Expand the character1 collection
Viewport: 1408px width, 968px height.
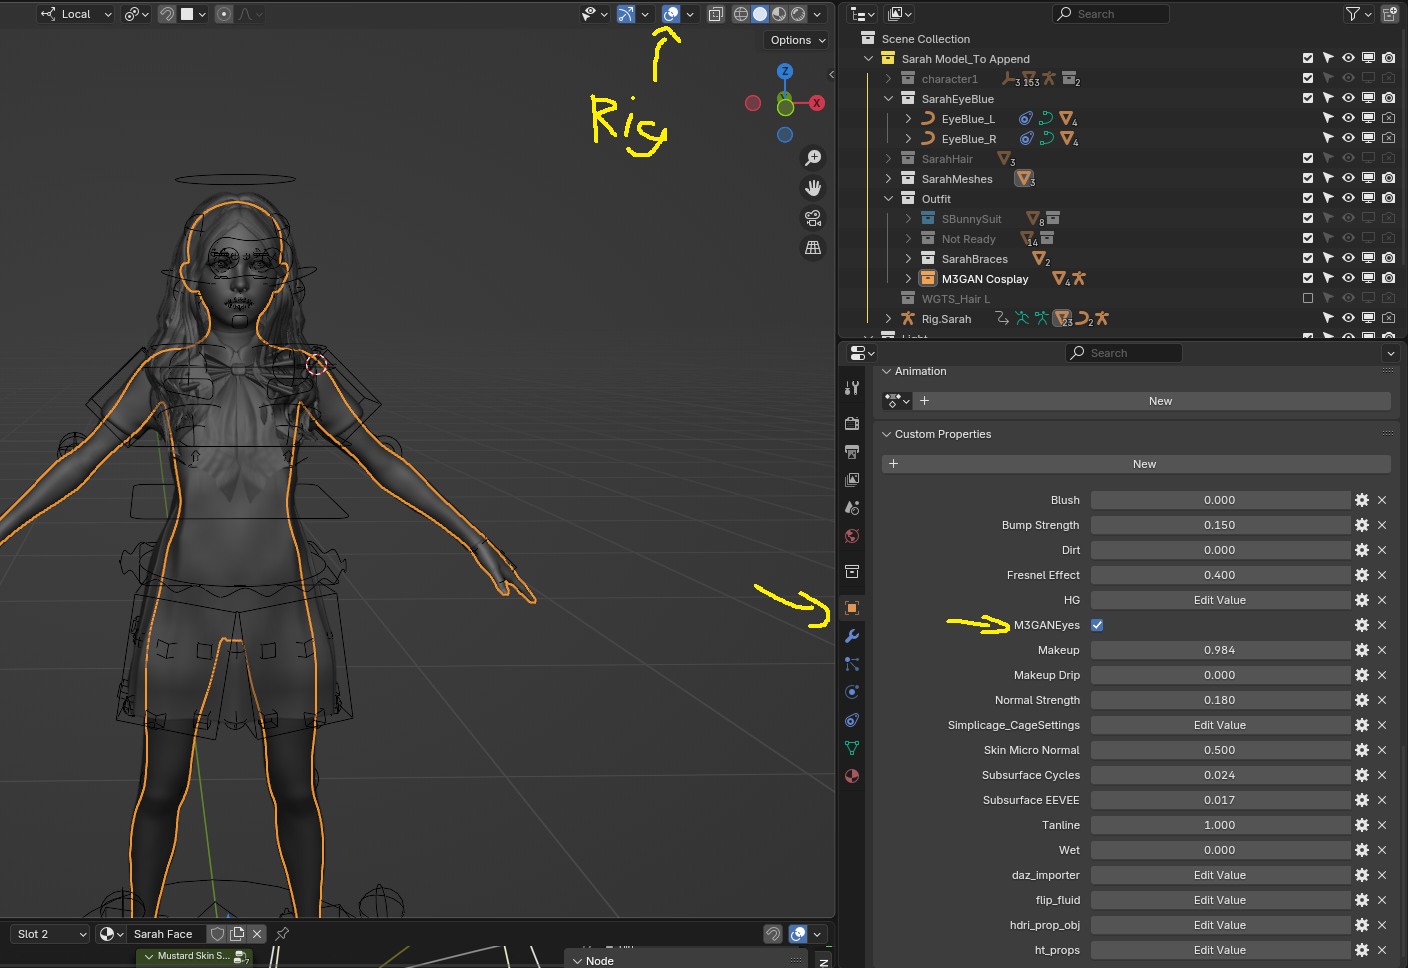pyautogui.click(x=888, y=78)
